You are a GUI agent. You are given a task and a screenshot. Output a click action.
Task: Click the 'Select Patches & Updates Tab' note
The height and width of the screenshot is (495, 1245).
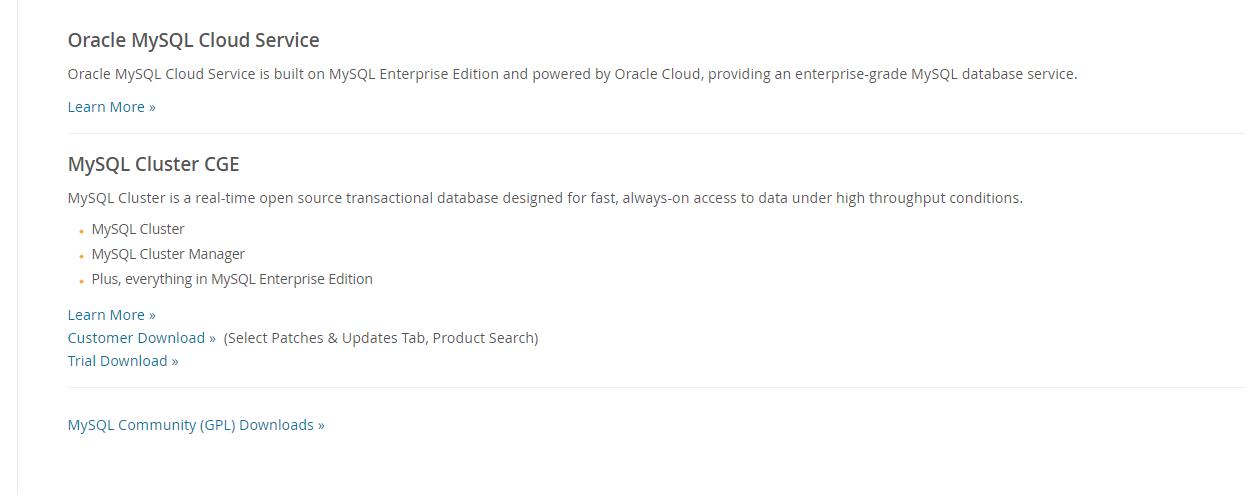(381, 338)
